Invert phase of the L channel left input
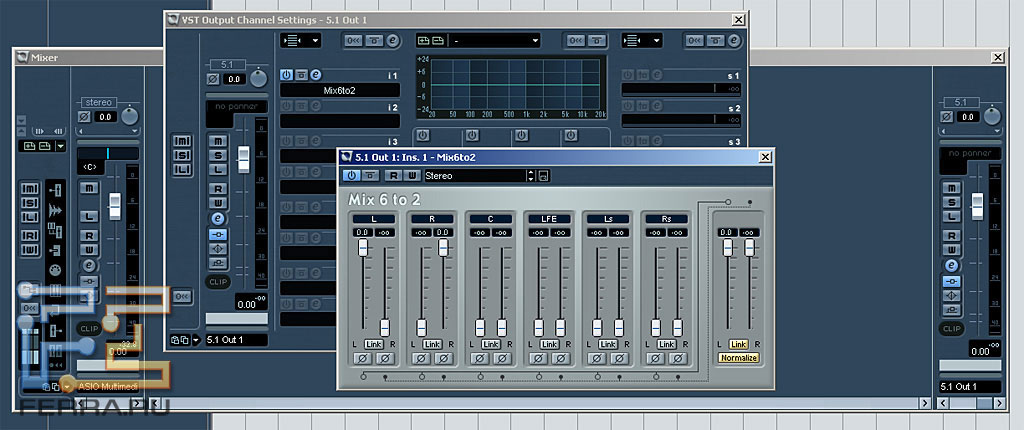The image size is (1024, 430). tap(362, 357)
